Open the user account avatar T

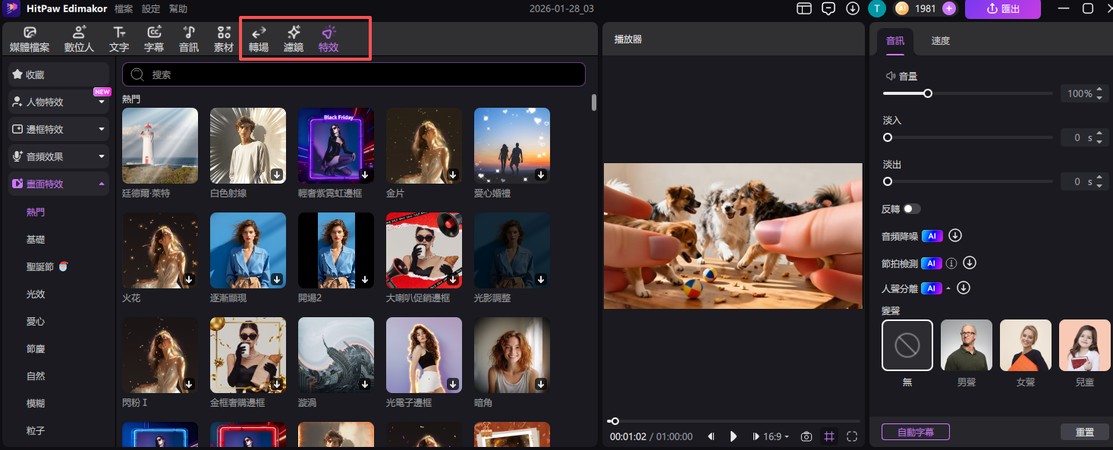click(x=876, y=9)
